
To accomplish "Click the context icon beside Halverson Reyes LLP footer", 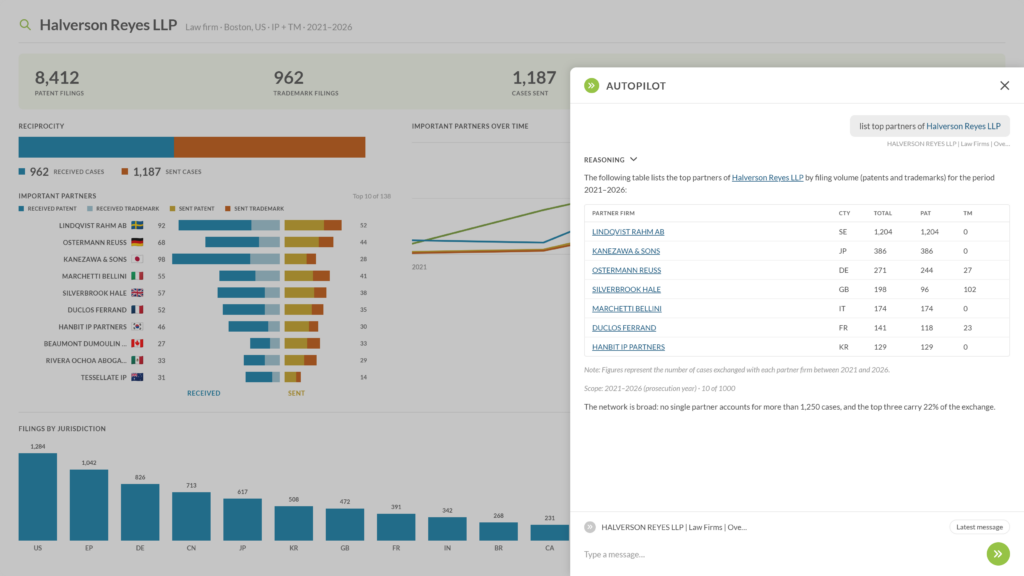I will [x=590, y=527].
